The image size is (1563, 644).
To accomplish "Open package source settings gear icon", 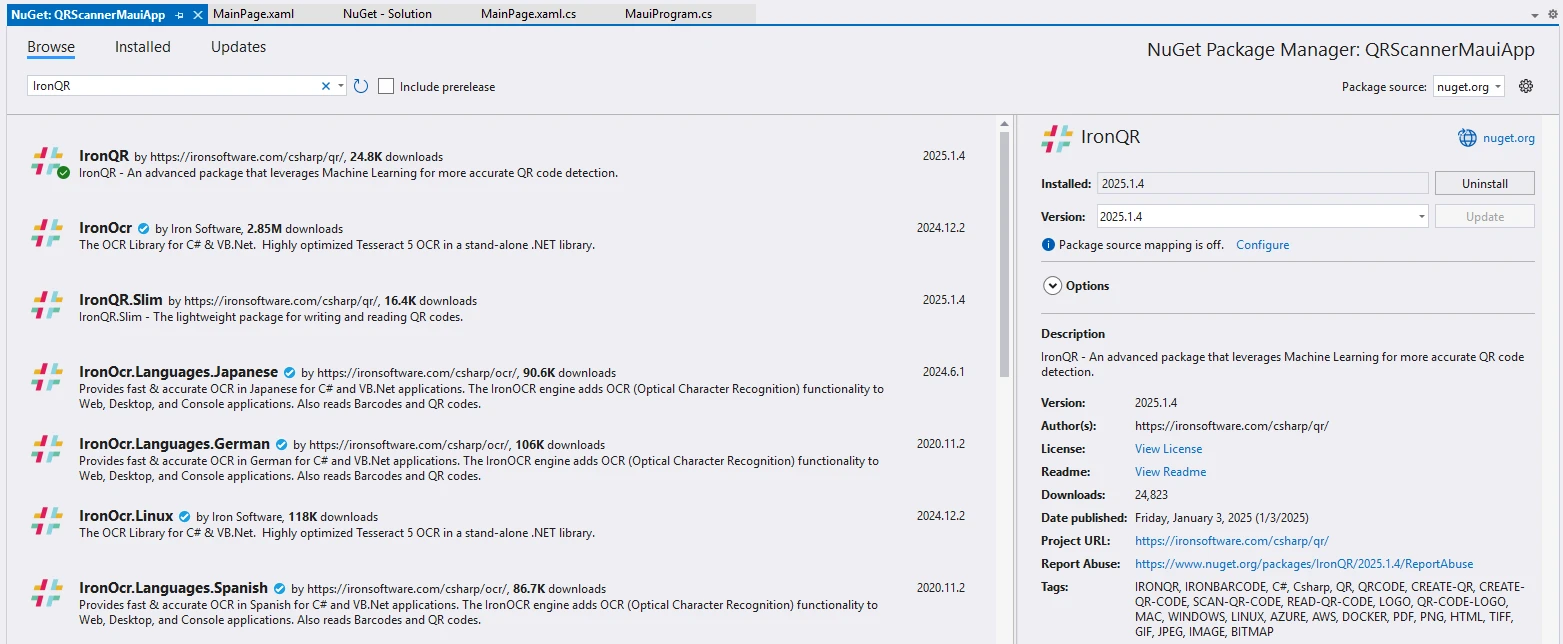I will [1525, 87].
